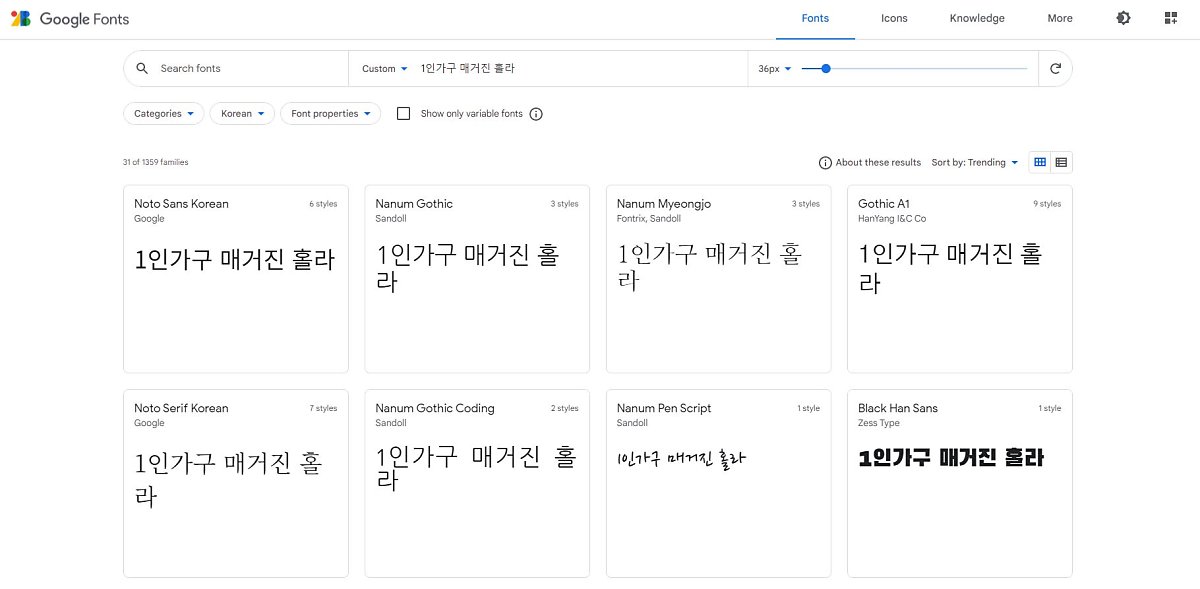Select the Fonts tab
This screenshot has width=1200, height=589.
click(x=815, y=18)
